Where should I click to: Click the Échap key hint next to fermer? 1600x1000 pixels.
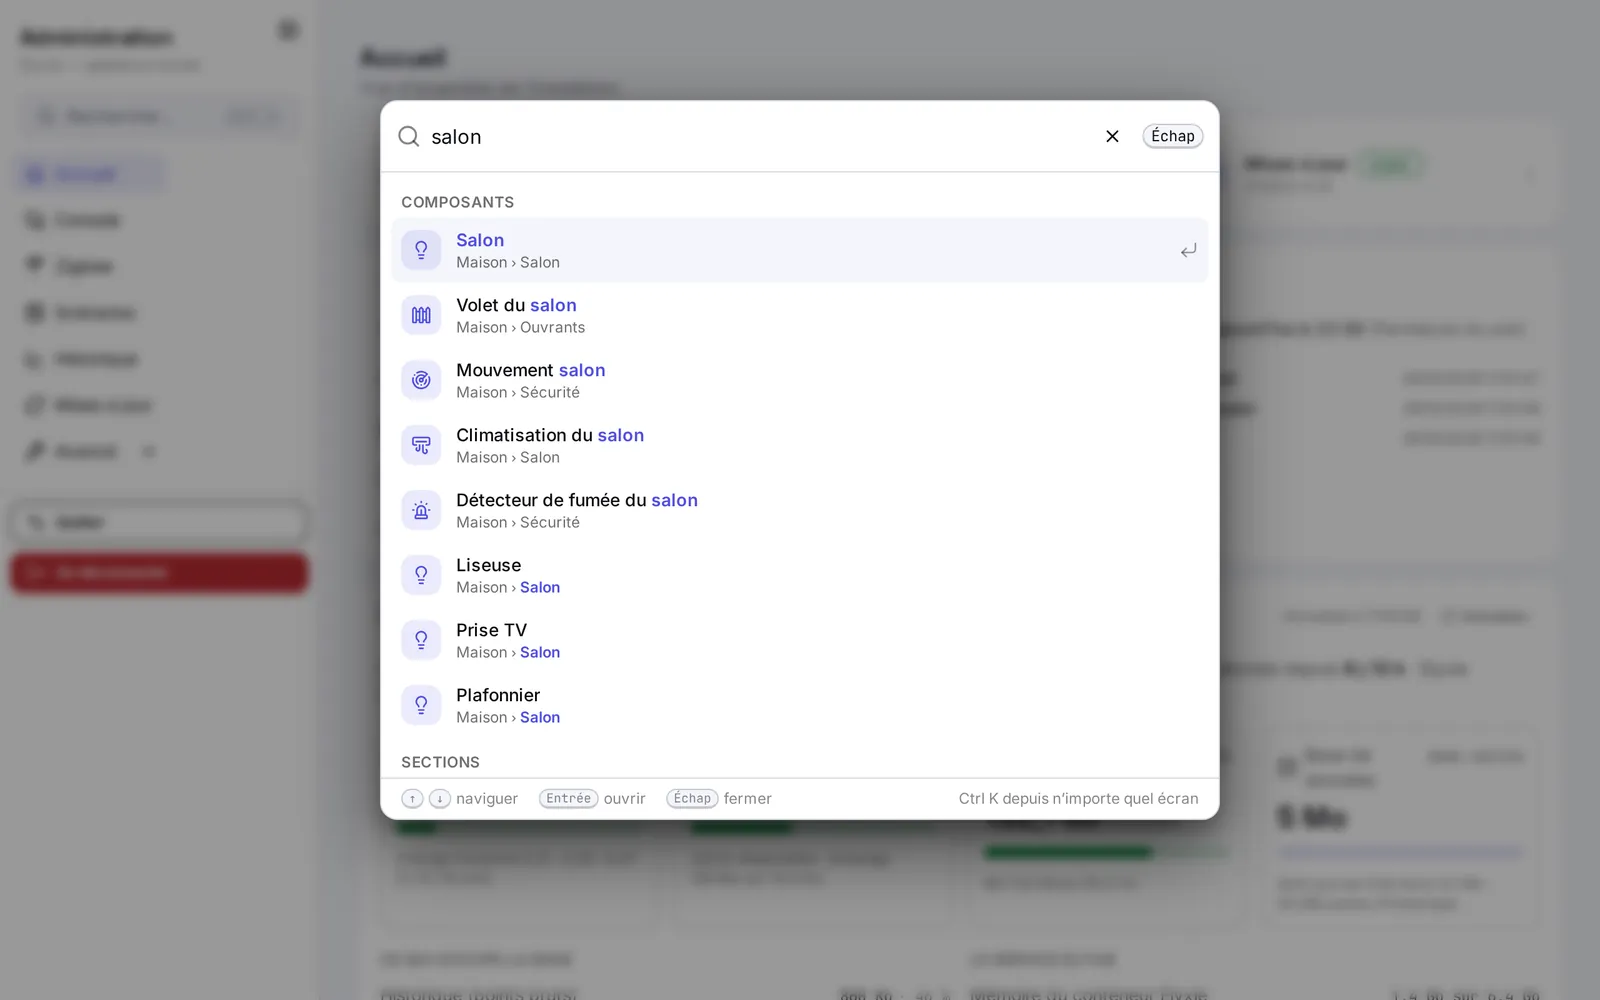[692, 798]
